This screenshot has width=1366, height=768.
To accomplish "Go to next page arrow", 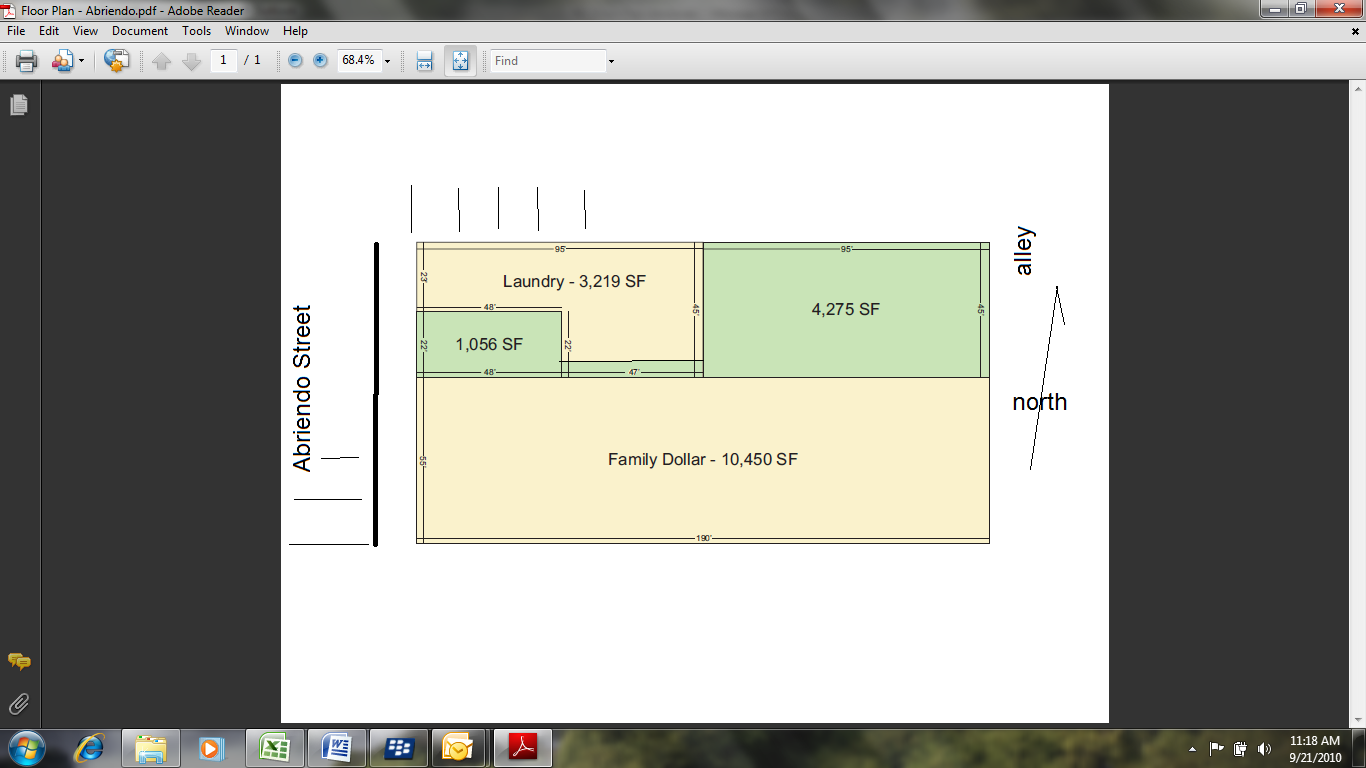I will pos(191,61).
